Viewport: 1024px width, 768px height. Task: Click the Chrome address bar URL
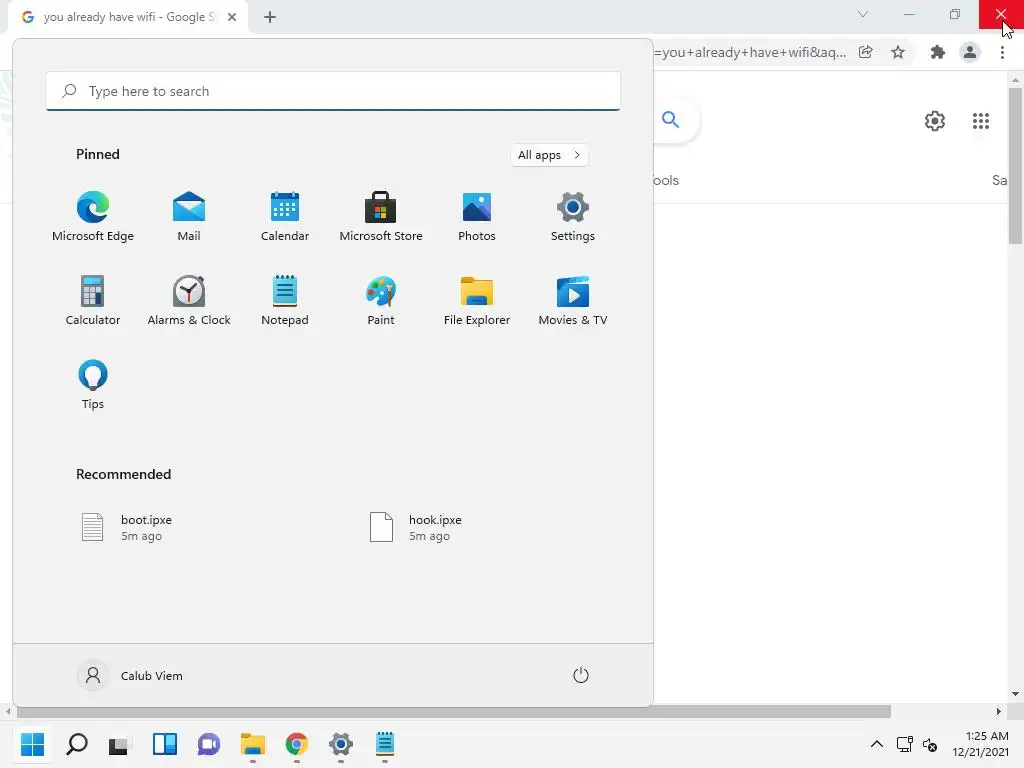point(750,52)
